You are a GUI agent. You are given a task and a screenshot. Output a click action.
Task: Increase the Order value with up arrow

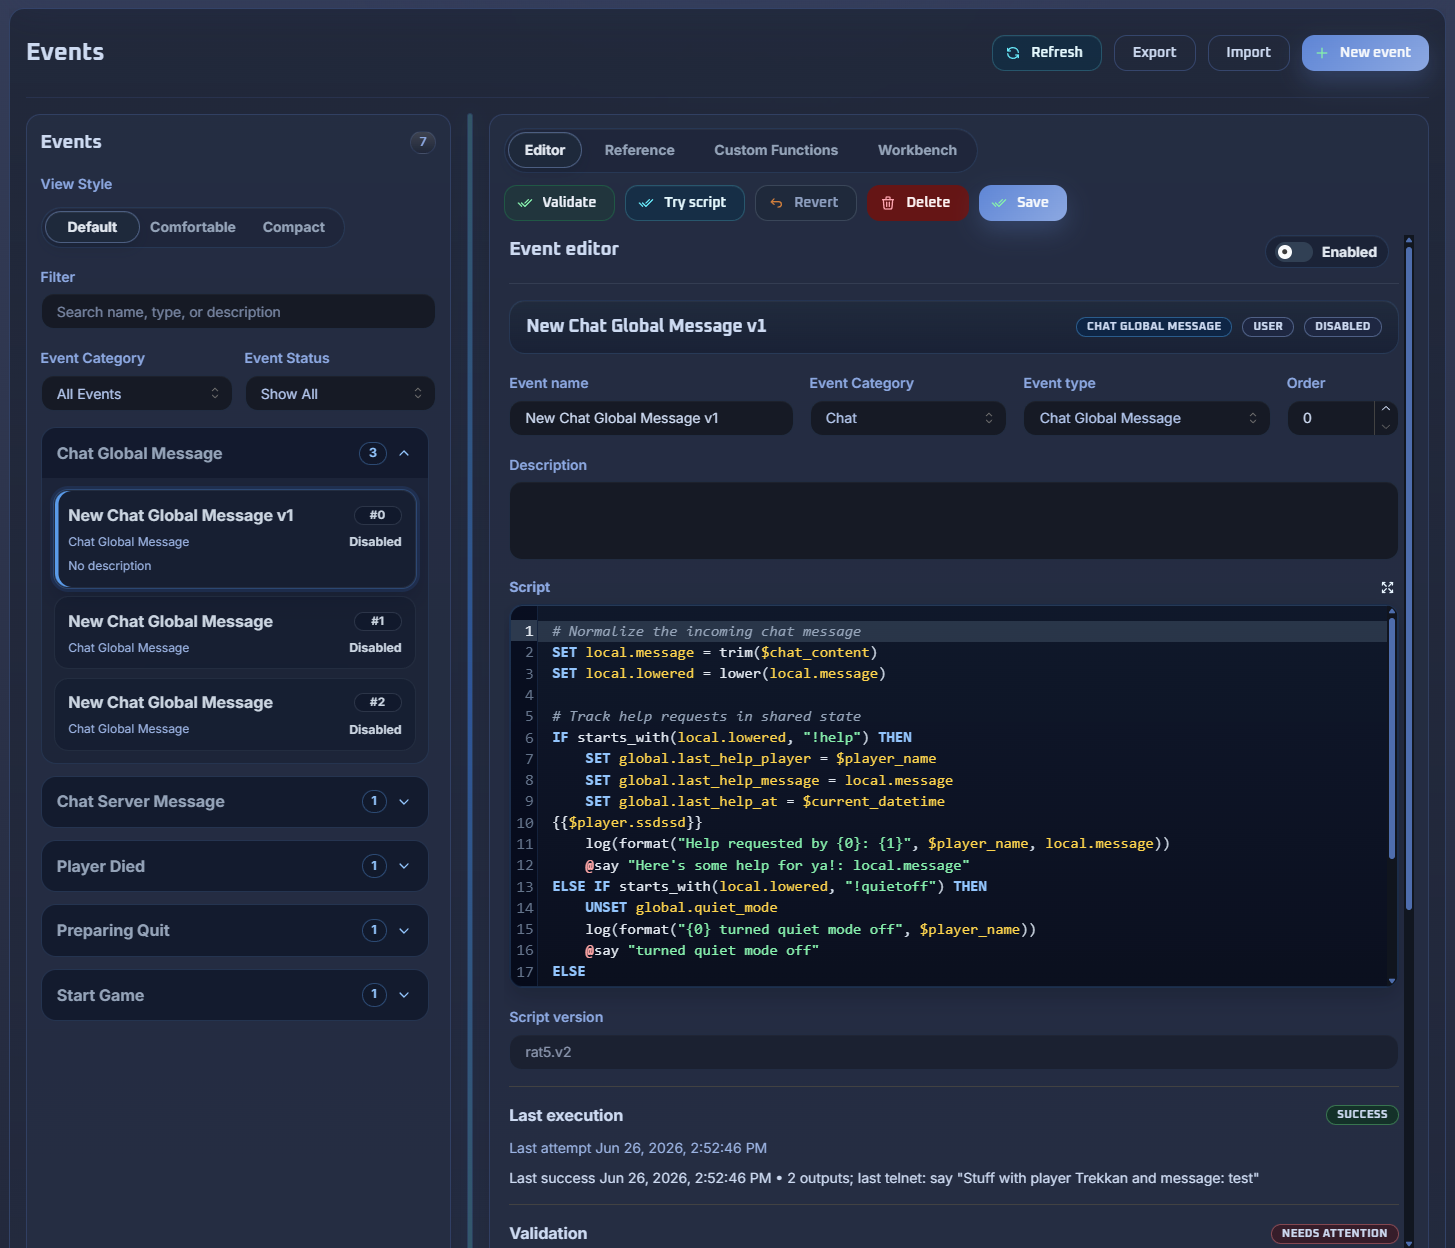tap(1386, 409)
